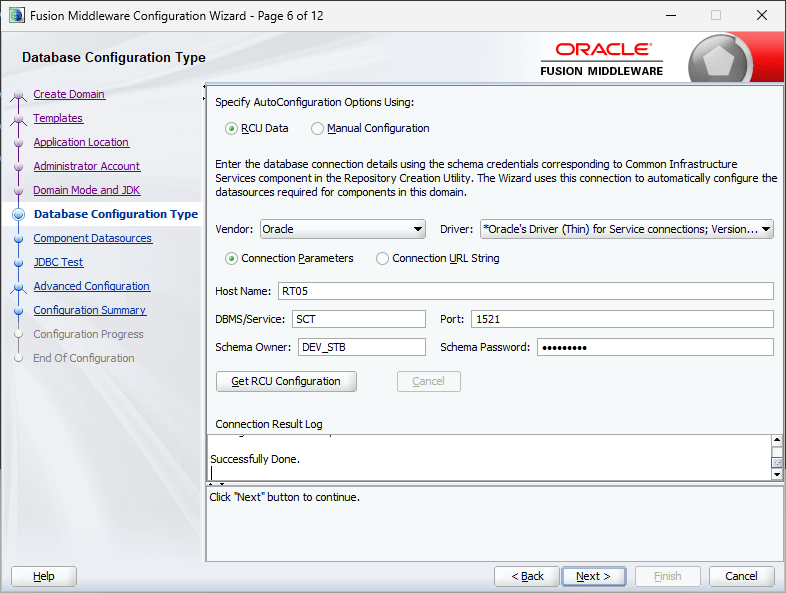Click 'Successfully Done.' log text
This screenshot has height=593, width=786.
click(255, 459)
